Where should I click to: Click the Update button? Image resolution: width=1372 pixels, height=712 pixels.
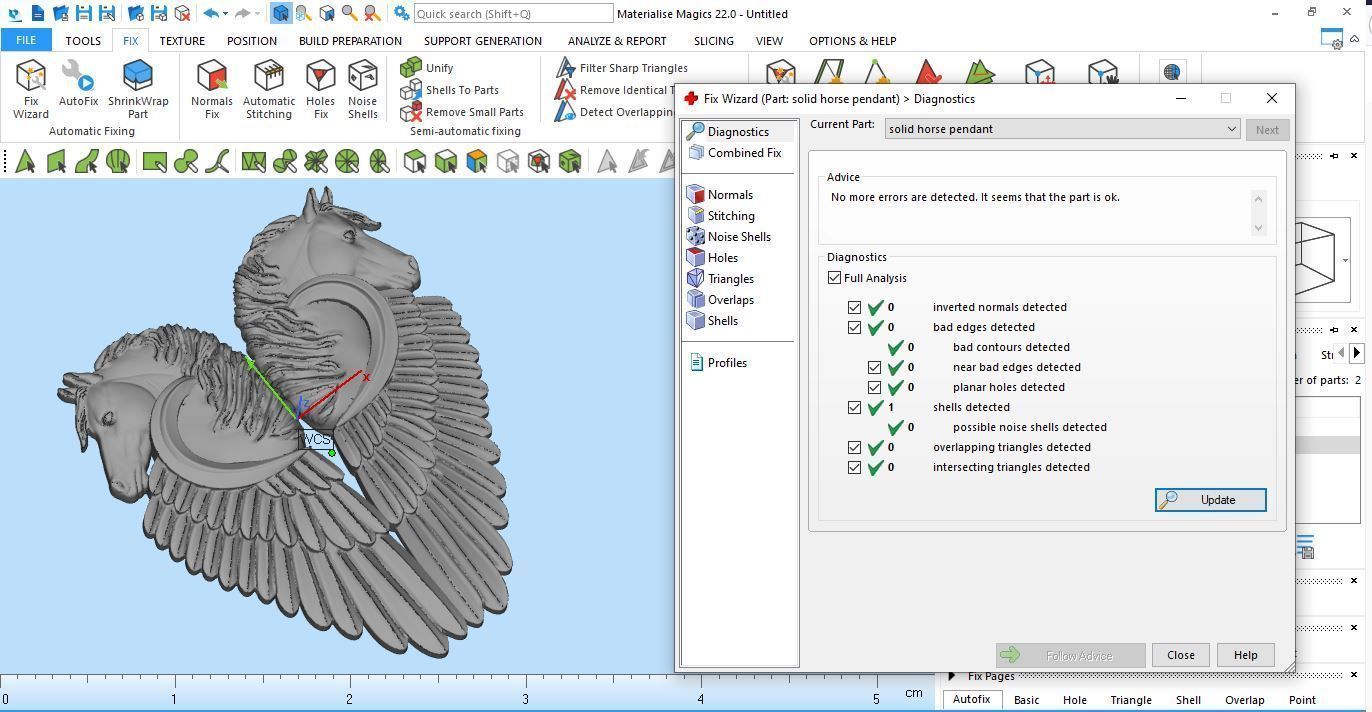tap(1210, 500)
